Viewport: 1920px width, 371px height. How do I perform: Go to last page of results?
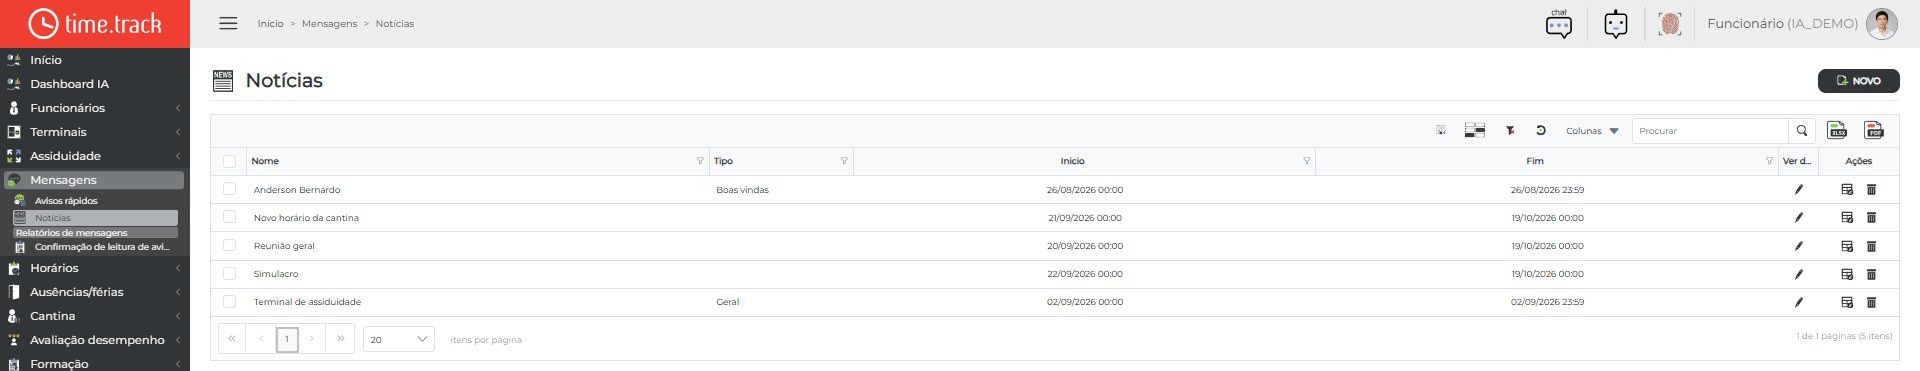click(341, 339)
